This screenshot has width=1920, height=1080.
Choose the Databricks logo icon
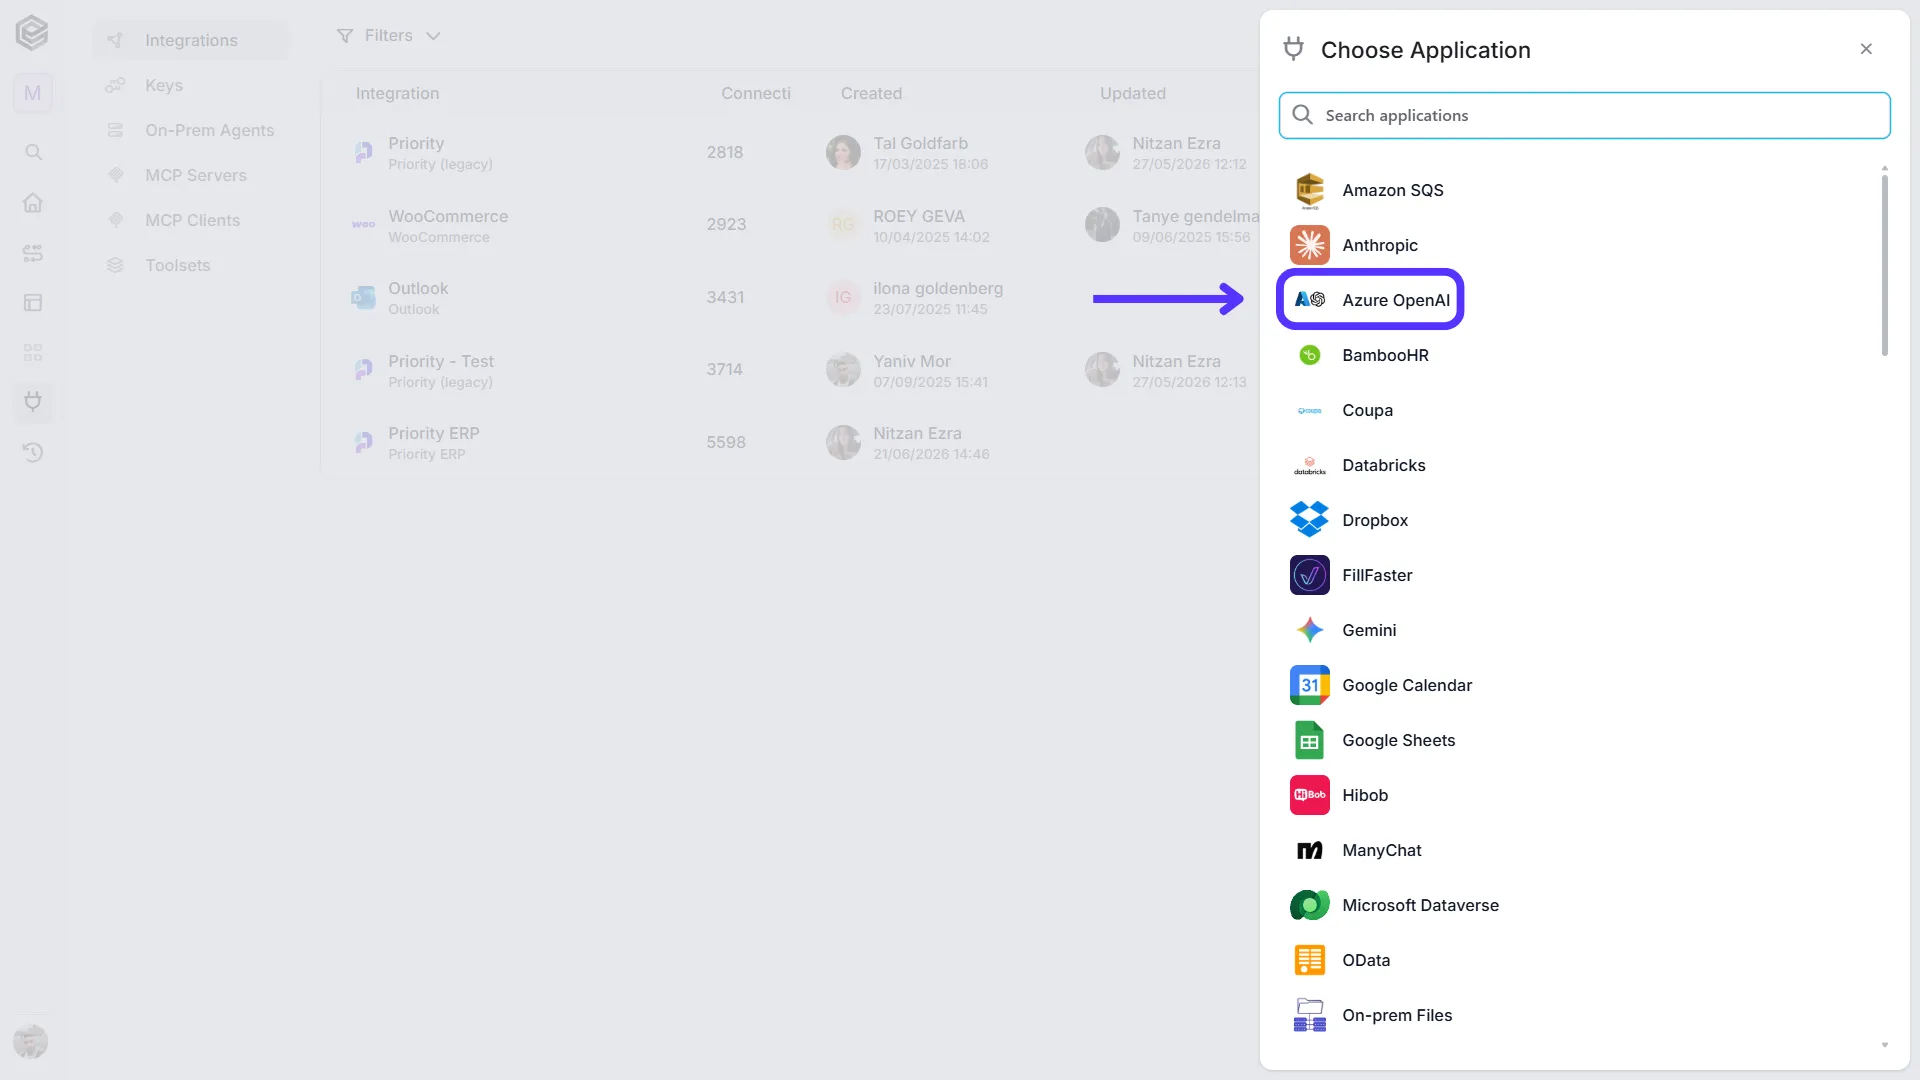click(1309, 465)
